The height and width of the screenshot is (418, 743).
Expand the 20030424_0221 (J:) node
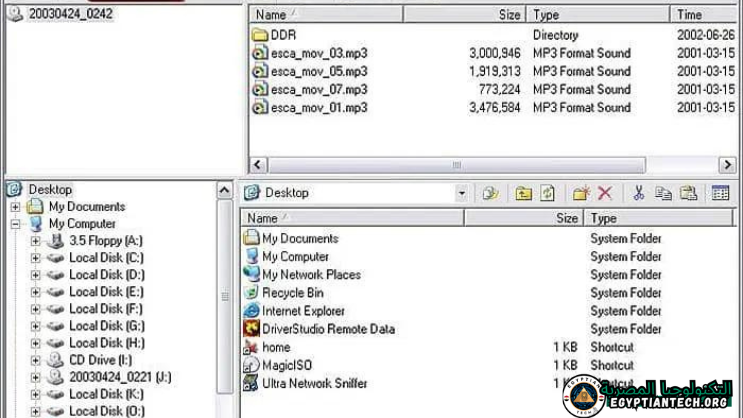pyautogui.click(x=36, y=378)
